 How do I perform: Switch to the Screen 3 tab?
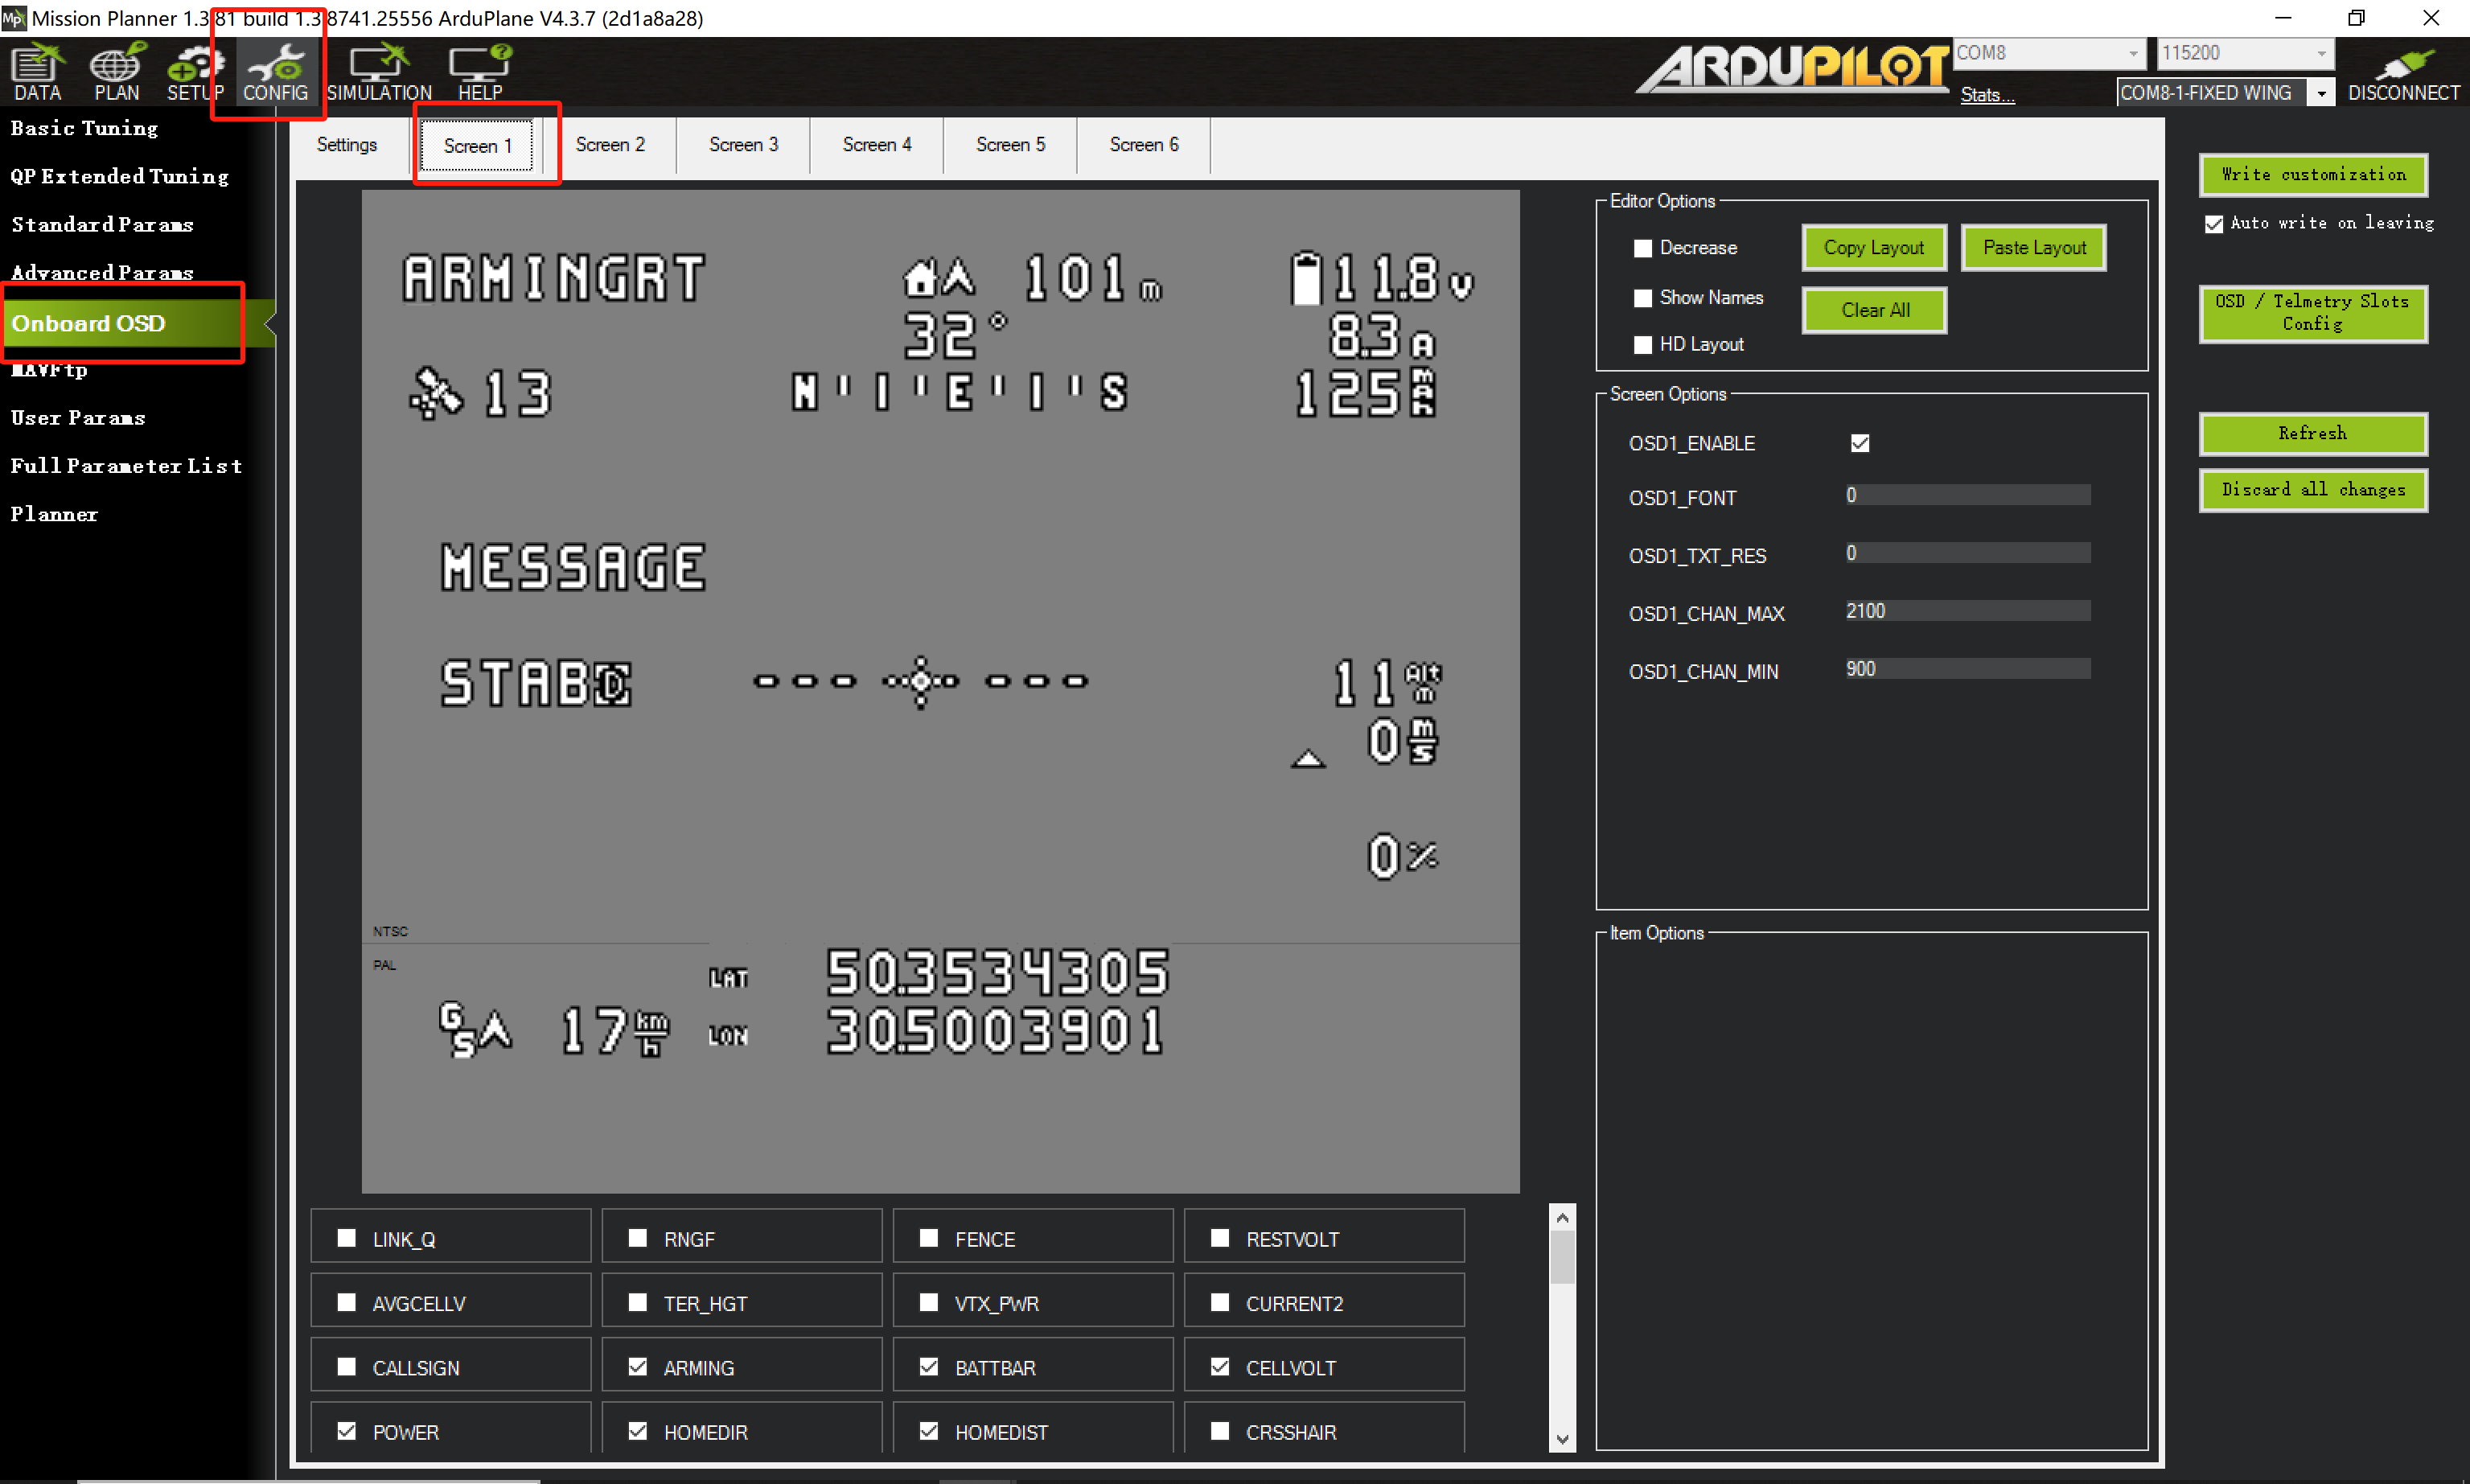point(743,145)
